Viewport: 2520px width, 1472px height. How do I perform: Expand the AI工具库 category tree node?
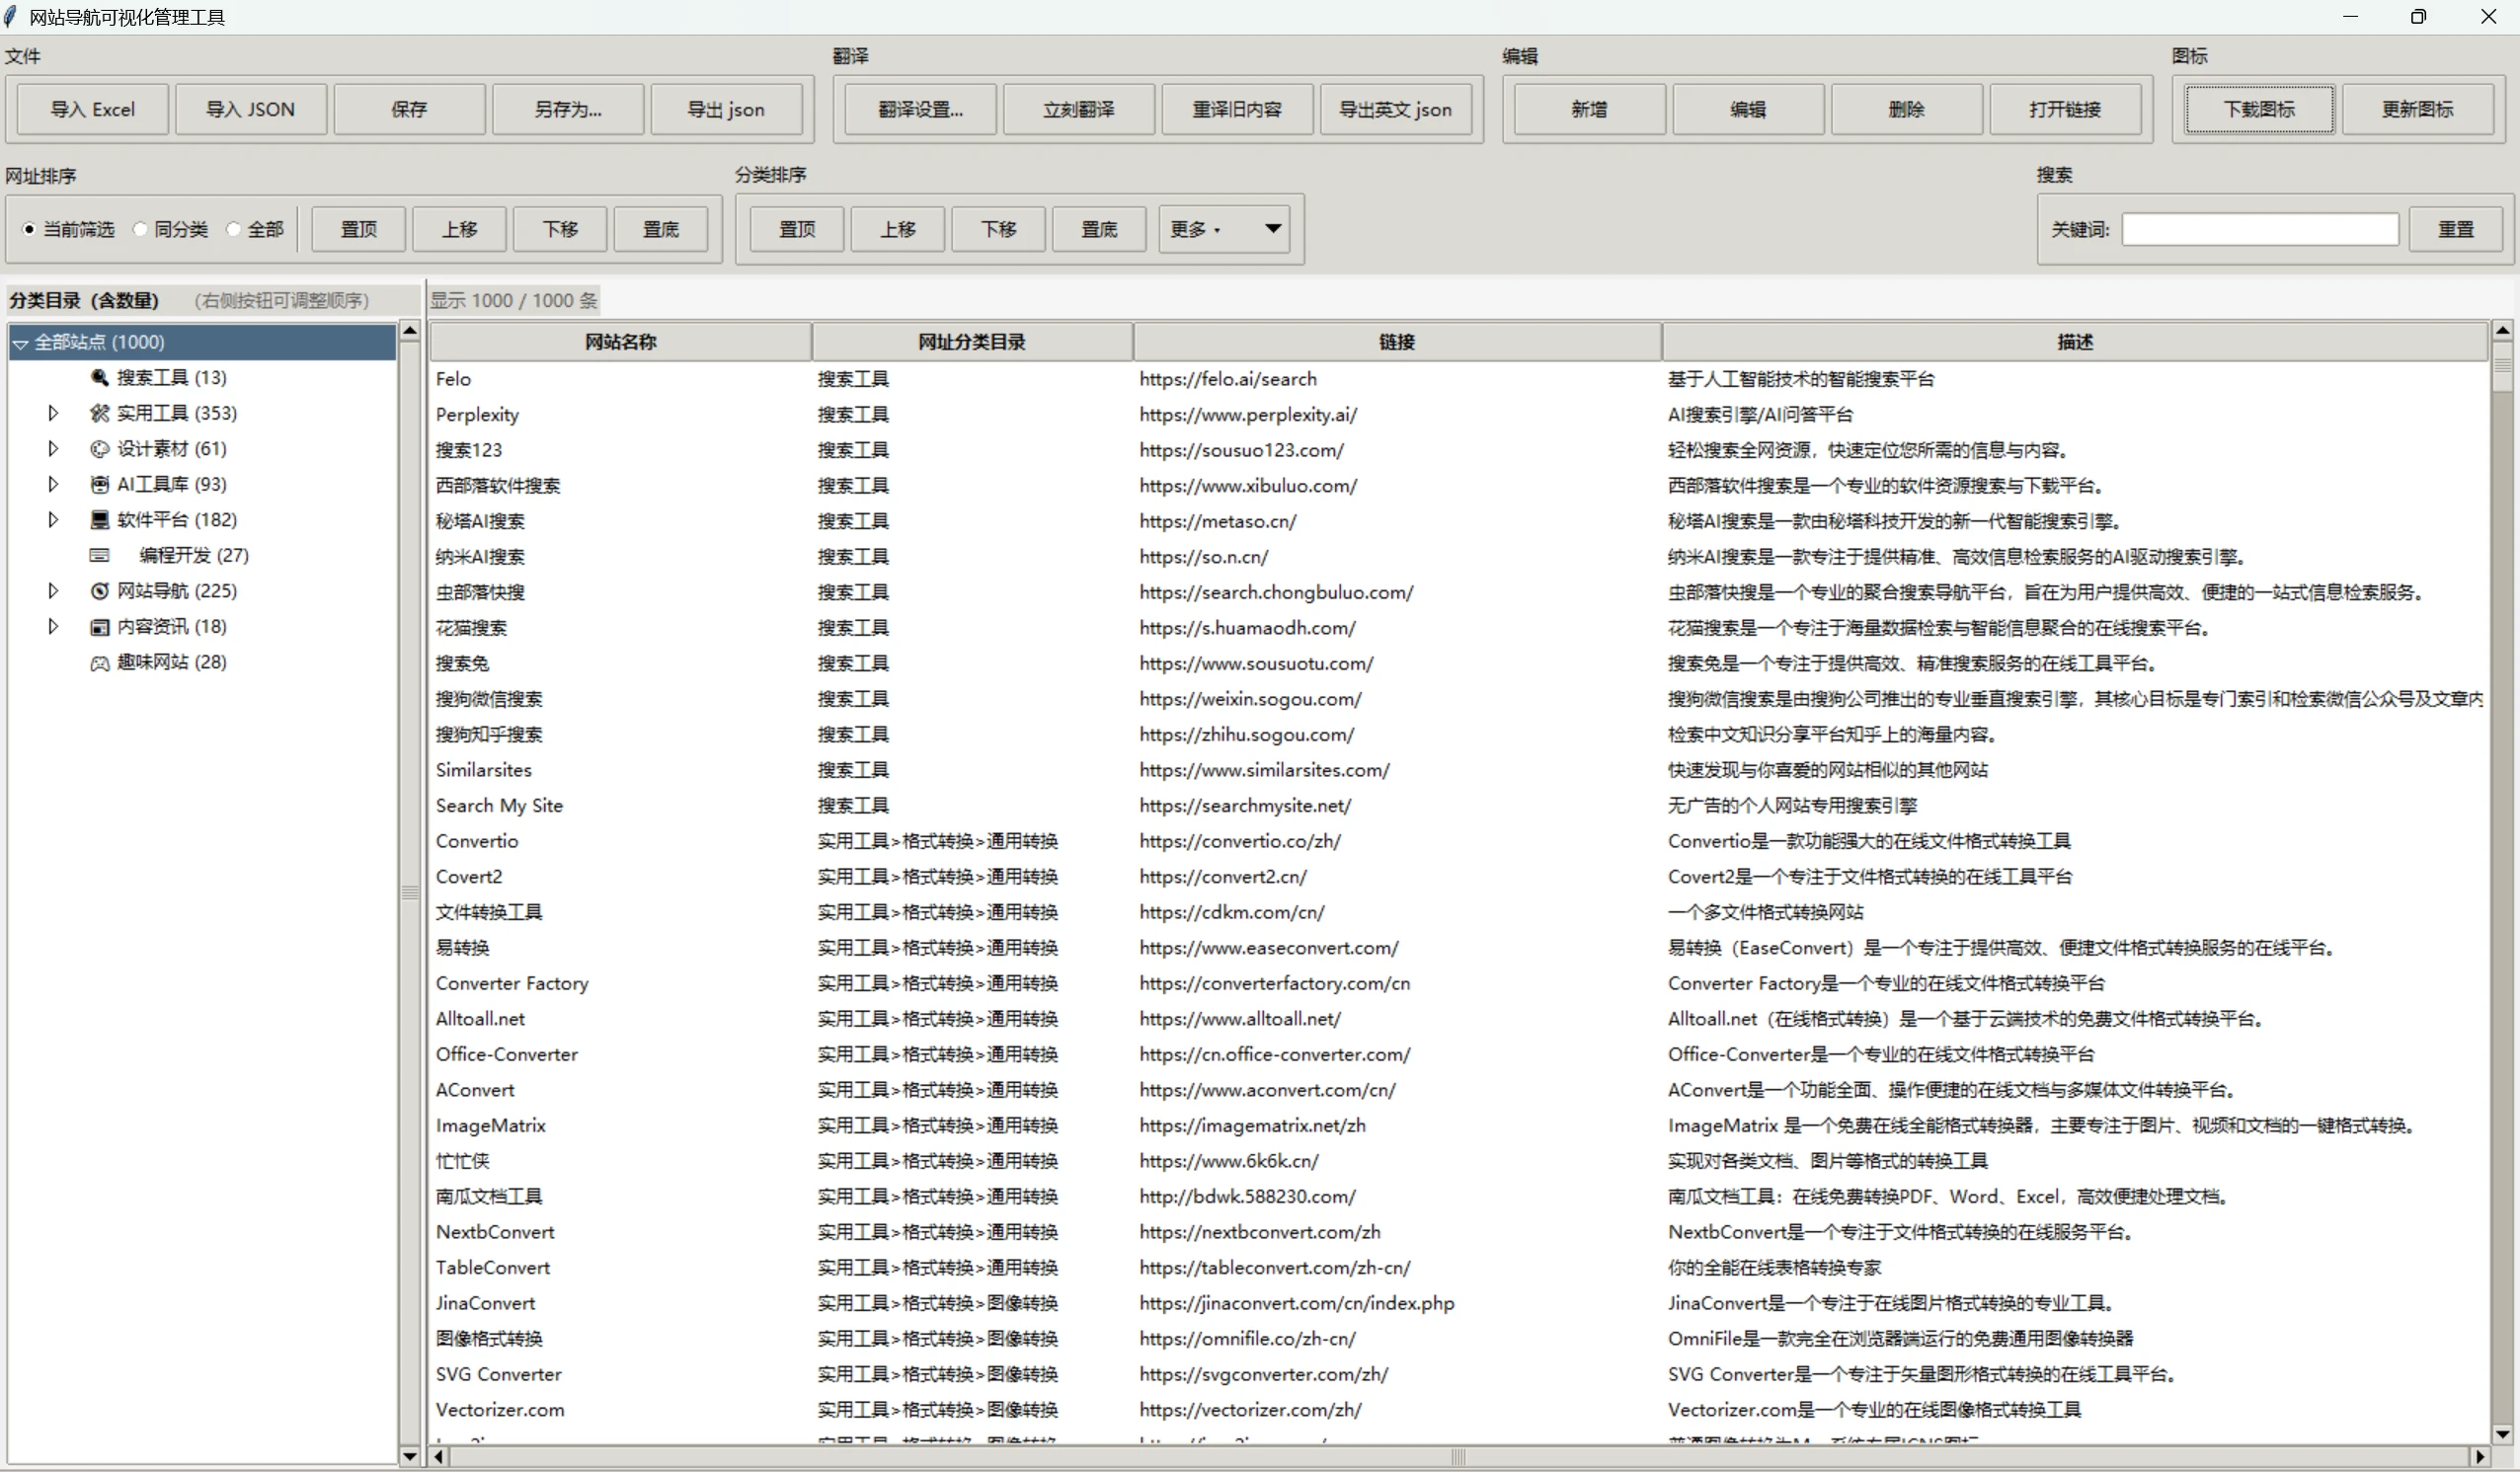53,484
